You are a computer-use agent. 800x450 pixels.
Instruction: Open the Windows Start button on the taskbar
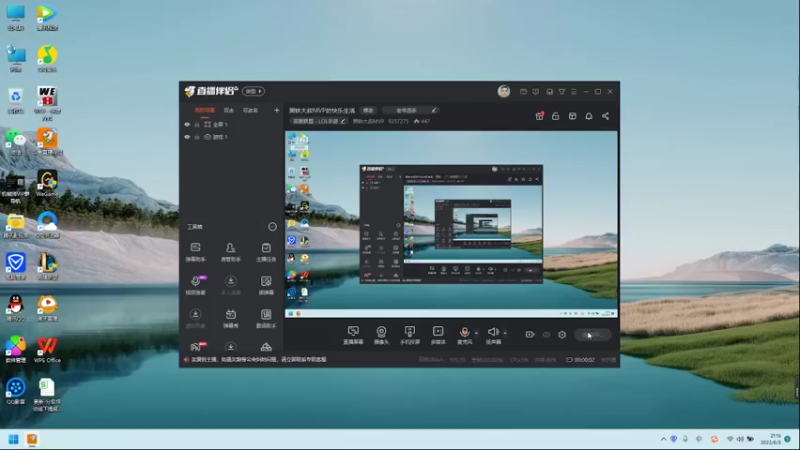click(14, 439)
